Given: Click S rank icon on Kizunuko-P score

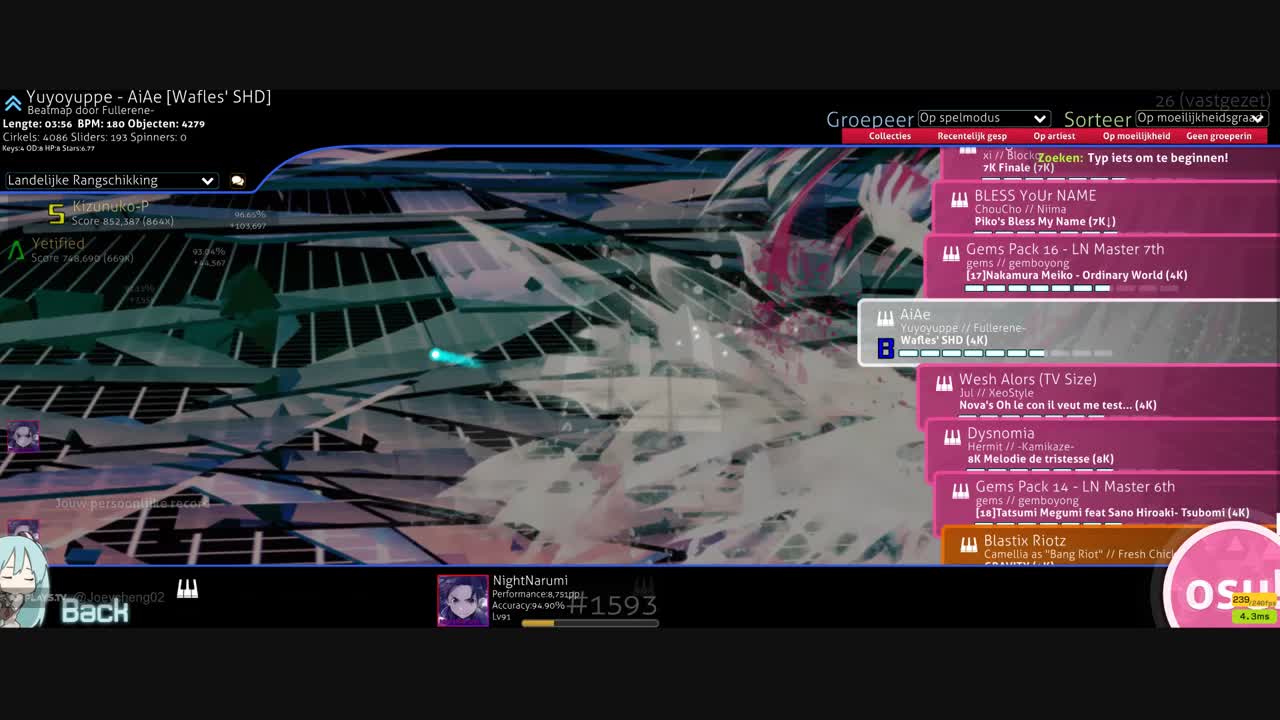Looking at the screenshot, I should 57,213.
